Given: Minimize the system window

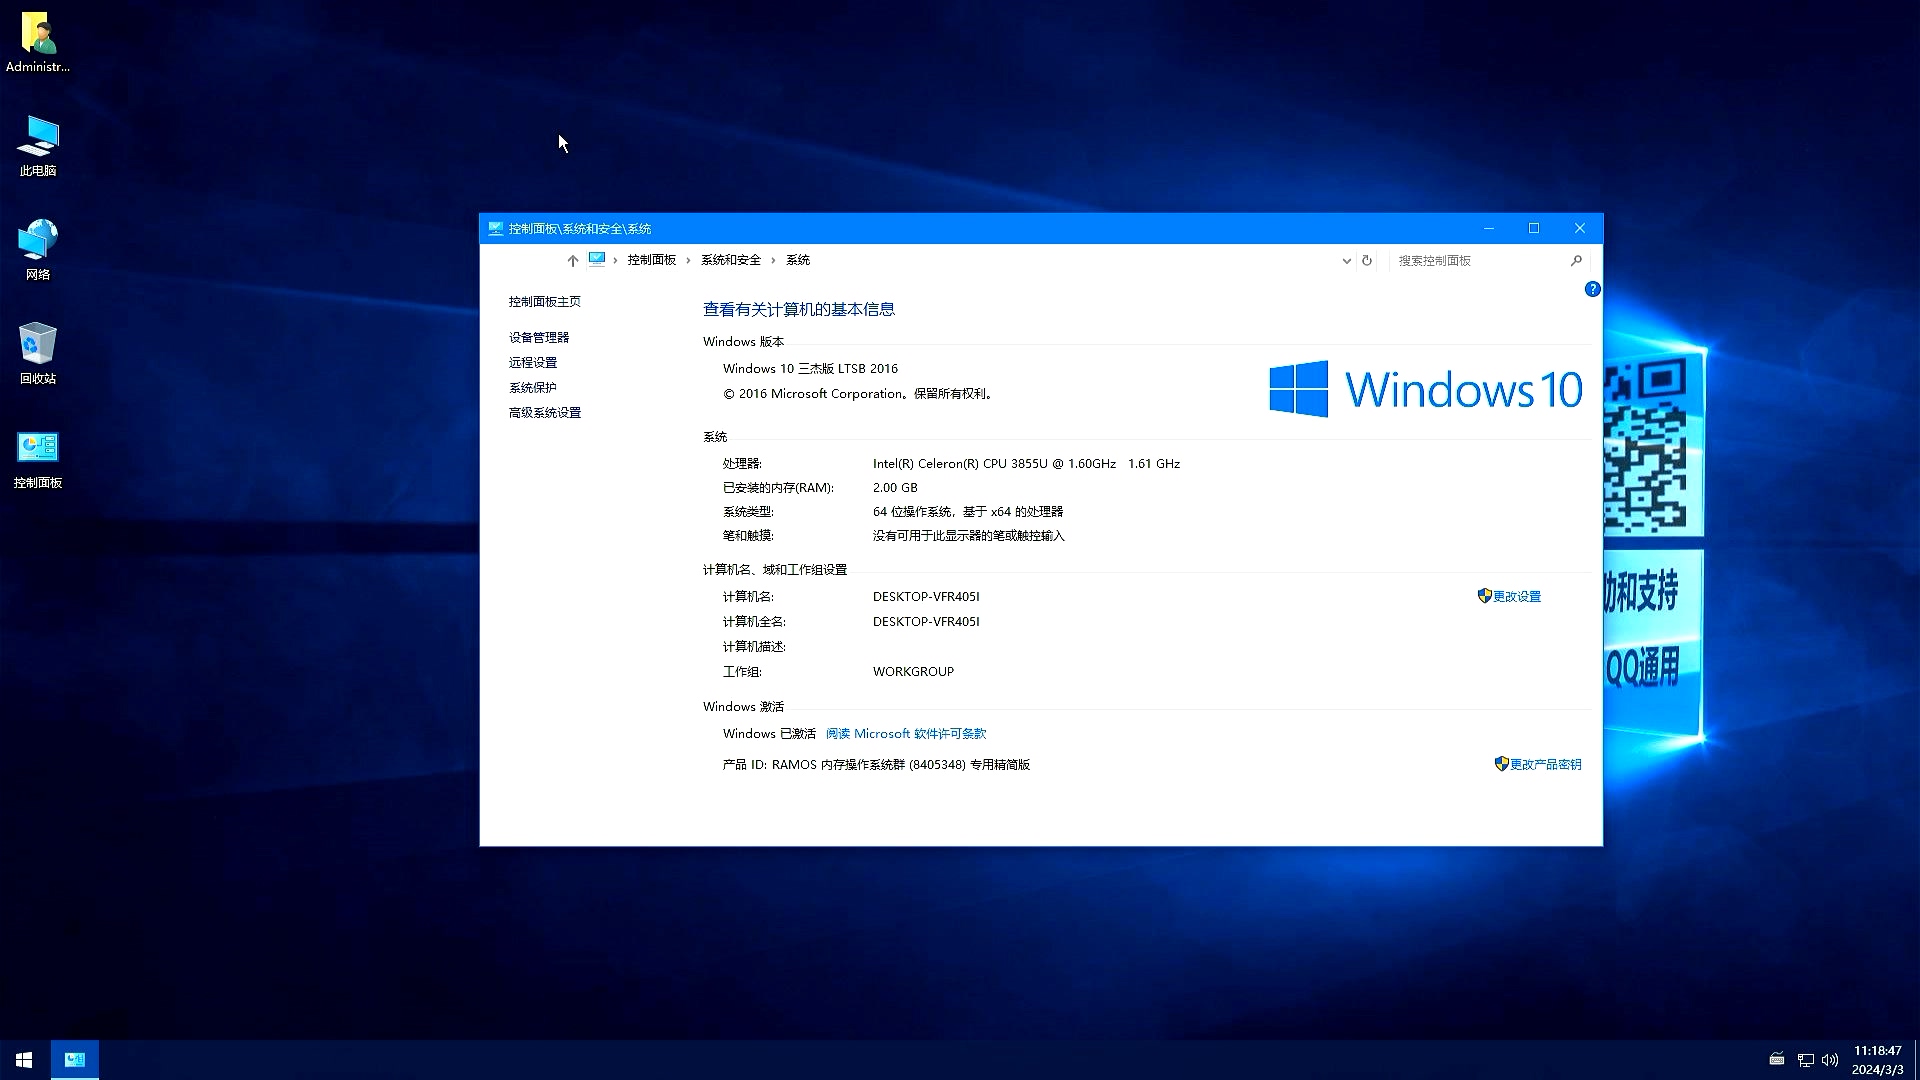Looking at the screenshot, I should [x=1489, y=228].
